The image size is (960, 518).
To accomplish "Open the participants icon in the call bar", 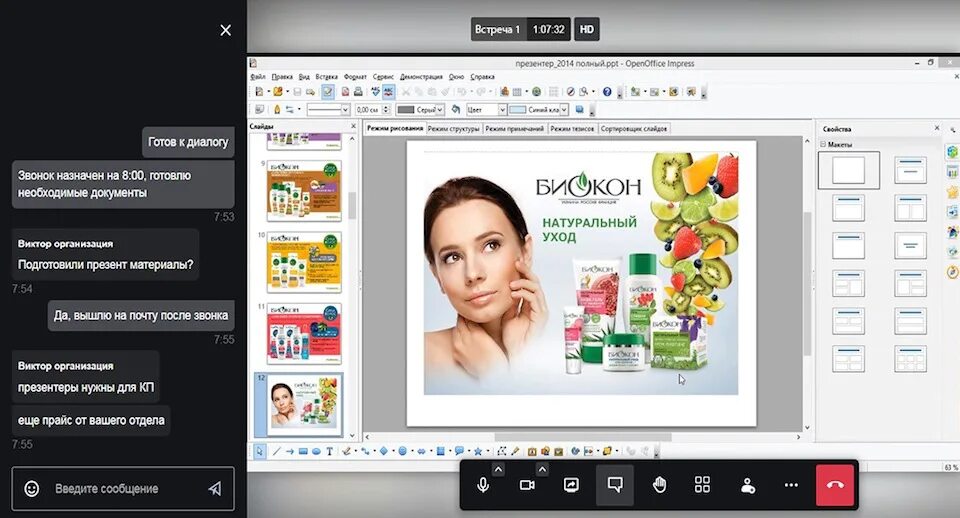I will point(747,485).
